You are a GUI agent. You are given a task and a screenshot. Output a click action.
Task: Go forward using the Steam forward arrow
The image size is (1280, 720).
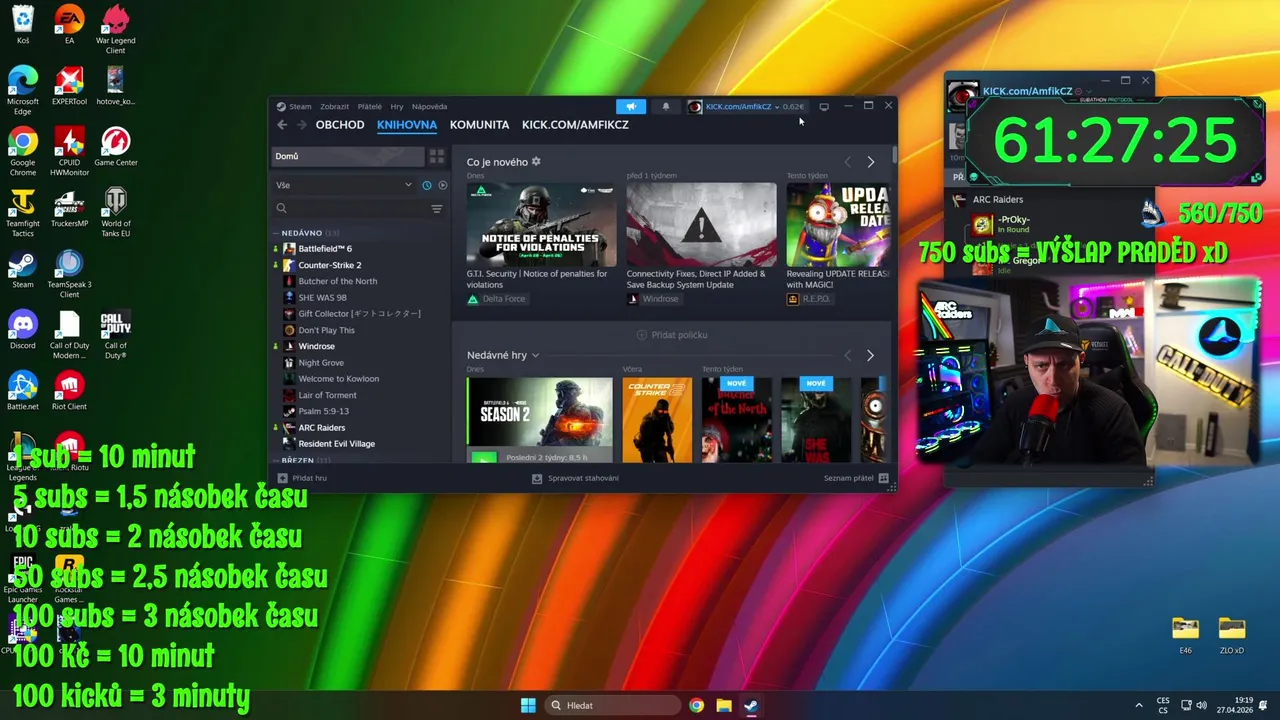301,125
